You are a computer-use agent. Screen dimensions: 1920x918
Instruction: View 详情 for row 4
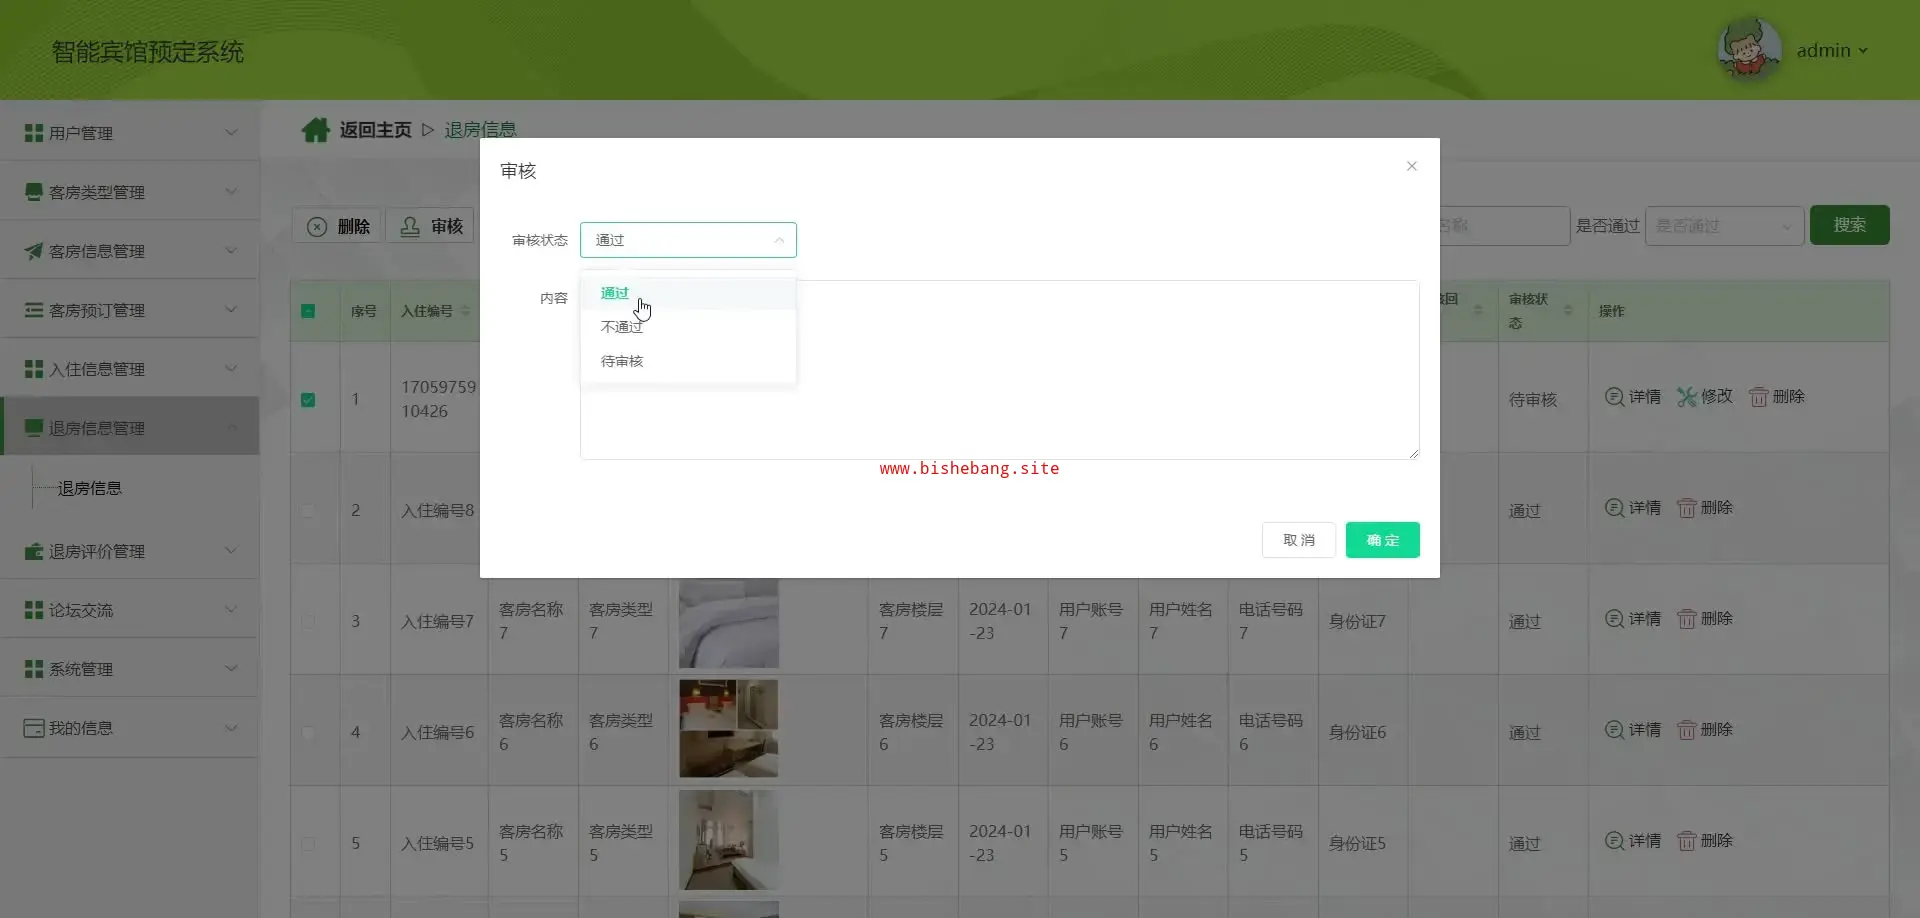pyautogui.click(x=1632, y=730)
